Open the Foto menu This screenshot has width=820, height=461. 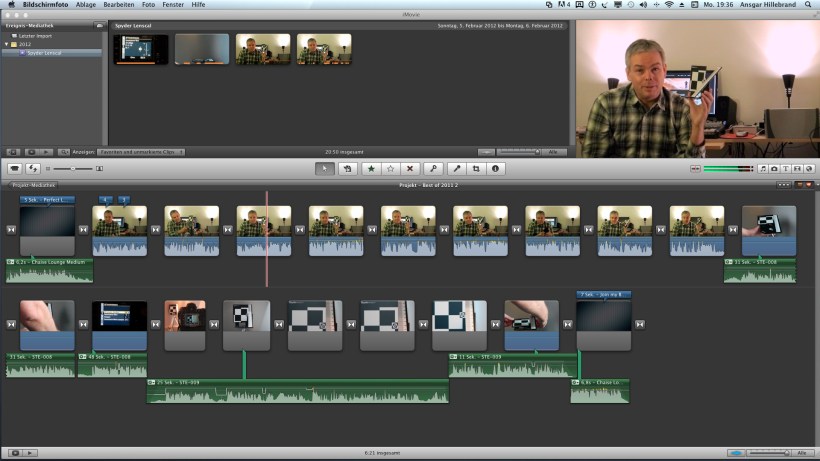(x=149, y=4)
